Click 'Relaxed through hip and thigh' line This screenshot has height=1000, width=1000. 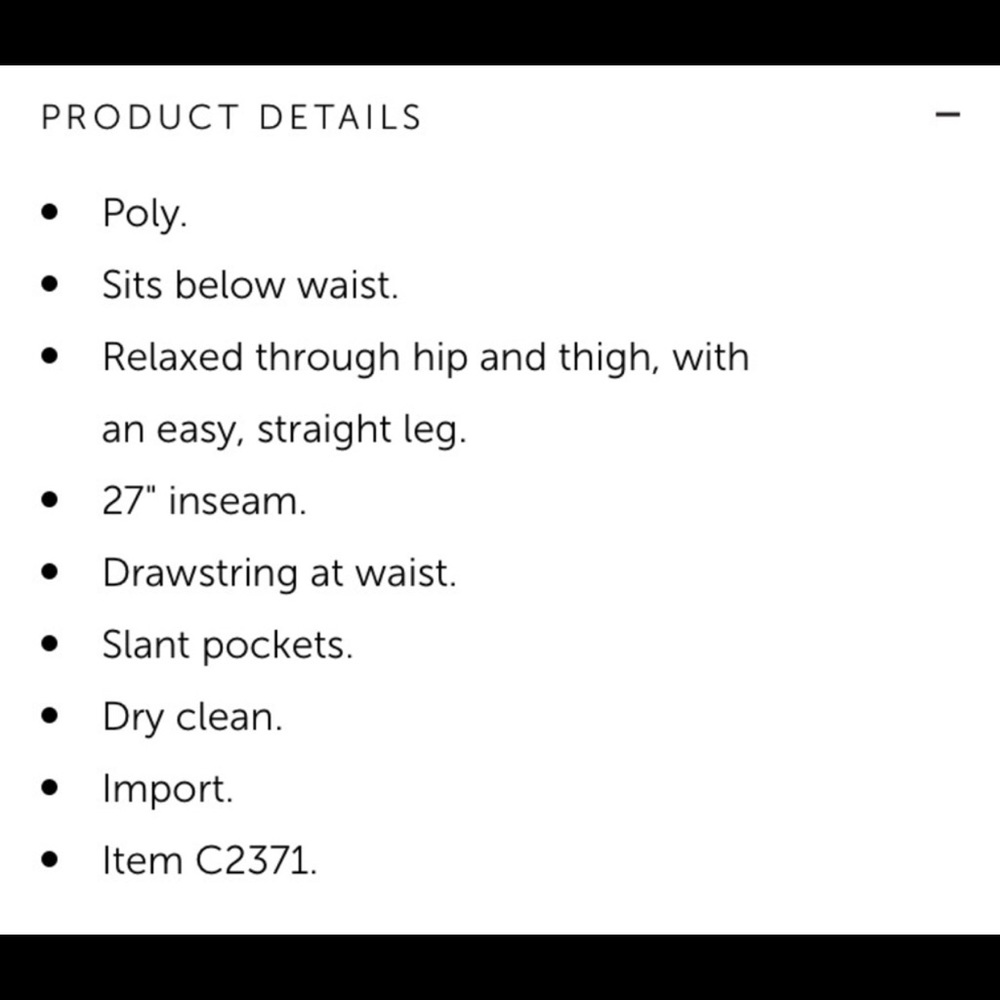point(425,358)
